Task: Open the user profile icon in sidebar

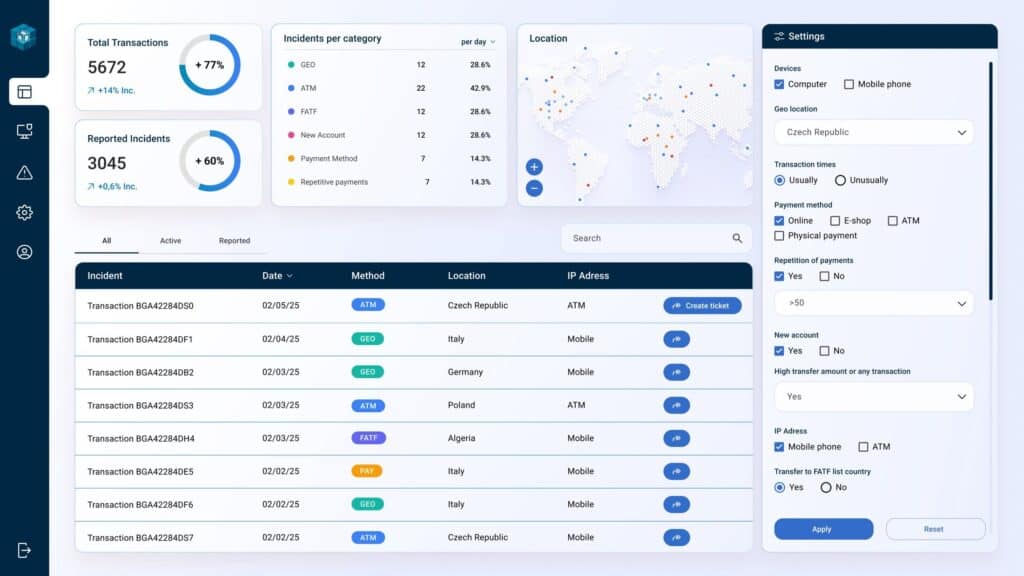Action: [x=24, y=252]
